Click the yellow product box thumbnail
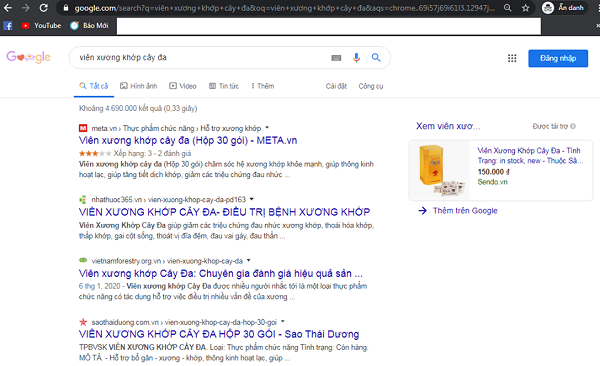Image resolution: width=600 pixels, height=366 pixels. (x=441, y=170)
